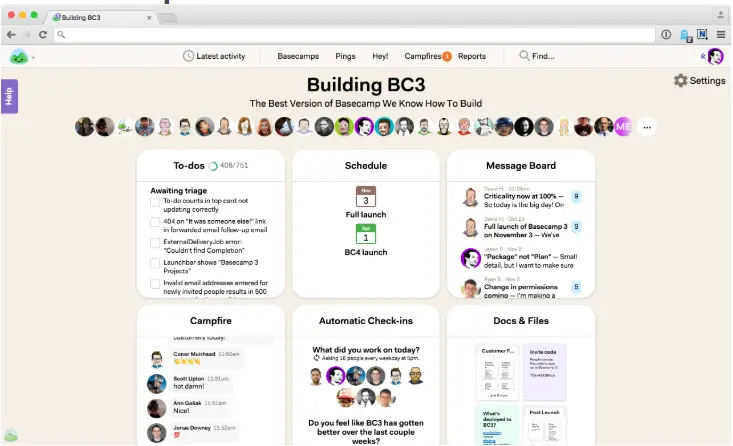Check off Invalid email addresses to-do

pyautogui.click(x=155, y=284)
